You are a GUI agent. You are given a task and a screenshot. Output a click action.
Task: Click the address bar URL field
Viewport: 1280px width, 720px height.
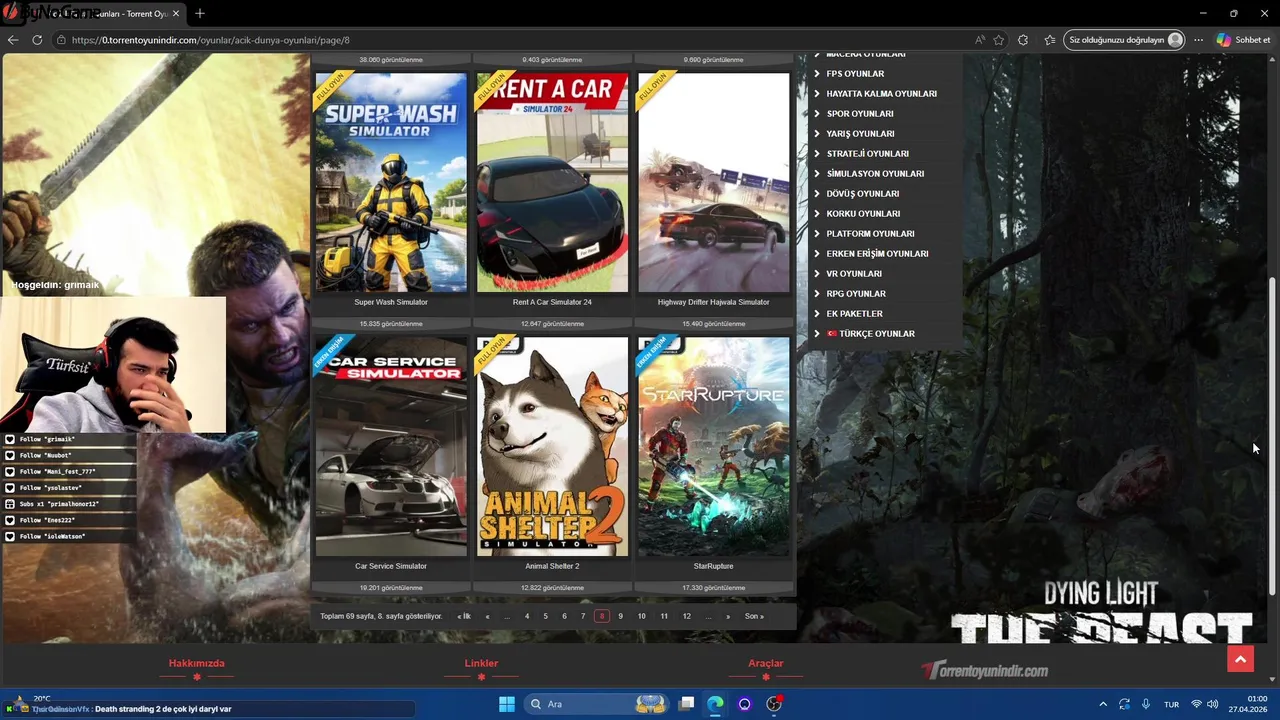click(x=510, y=40)
